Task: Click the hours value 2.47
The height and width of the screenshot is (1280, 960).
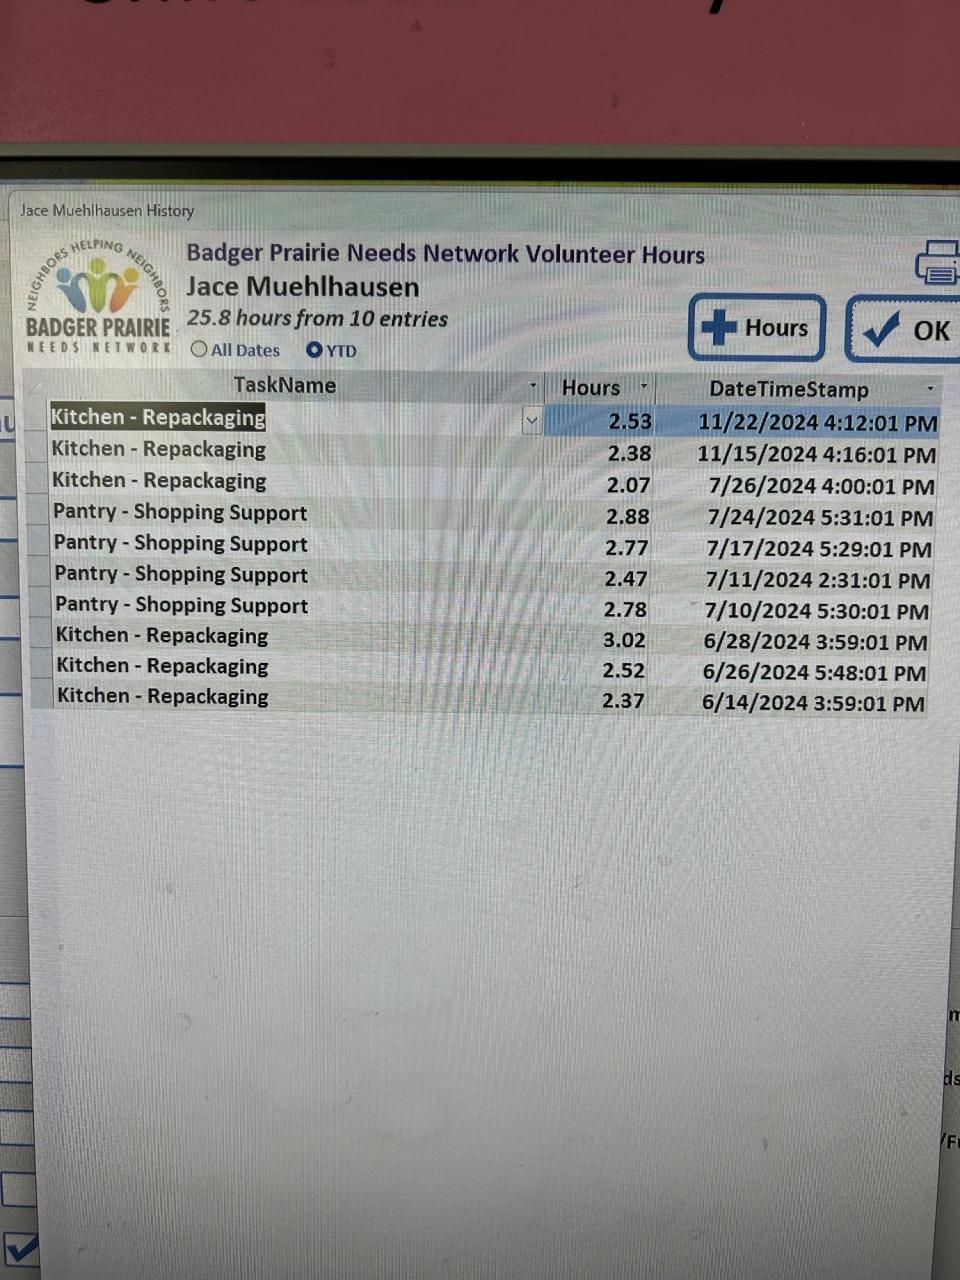Action: 625,578
